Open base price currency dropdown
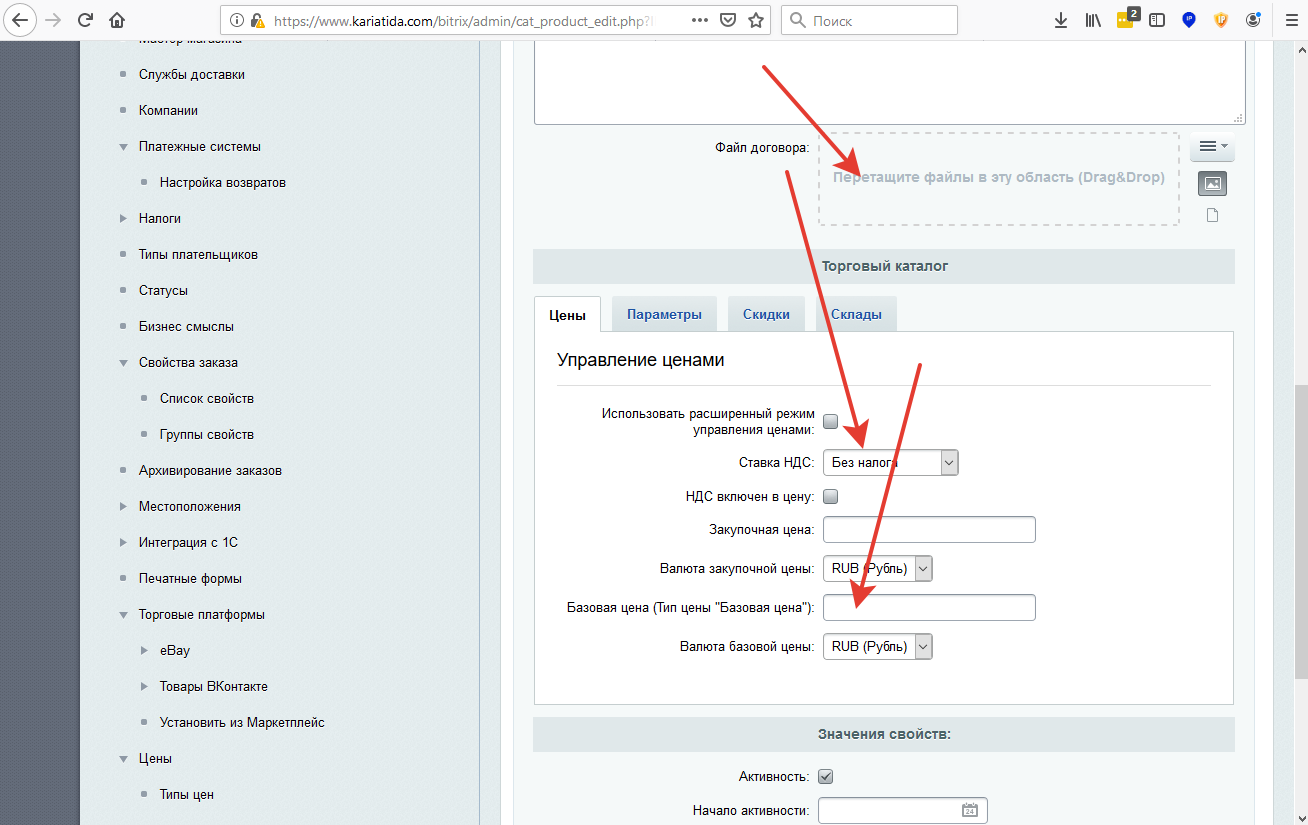This screenshot has width=1308, height=825. coord(877,647)
